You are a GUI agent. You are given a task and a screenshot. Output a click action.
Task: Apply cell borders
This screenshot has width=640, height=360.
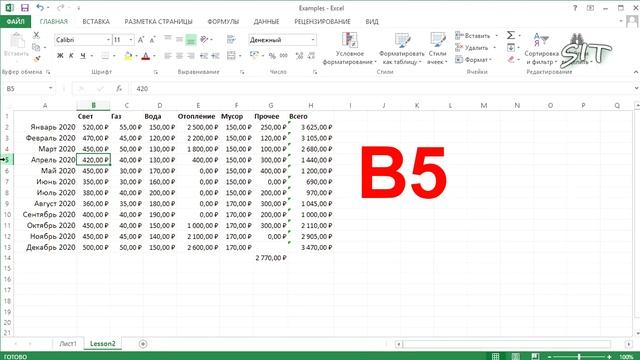105,56
